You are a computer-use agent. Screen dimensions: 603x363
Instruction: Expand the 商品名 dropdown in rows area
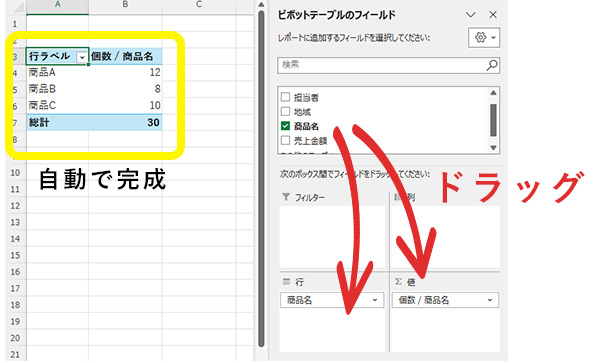pyautogui.click(x=375, y=300)
